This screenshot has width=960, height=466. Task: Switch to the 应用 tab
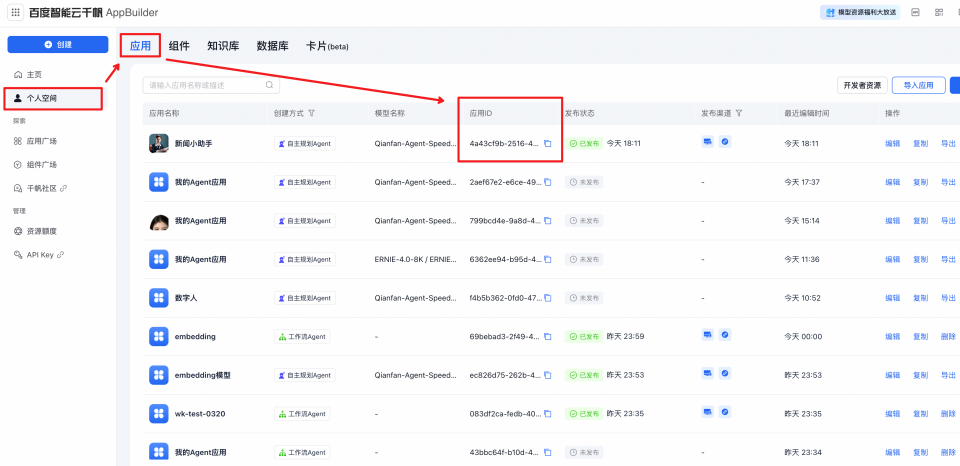tap(140, 46)
